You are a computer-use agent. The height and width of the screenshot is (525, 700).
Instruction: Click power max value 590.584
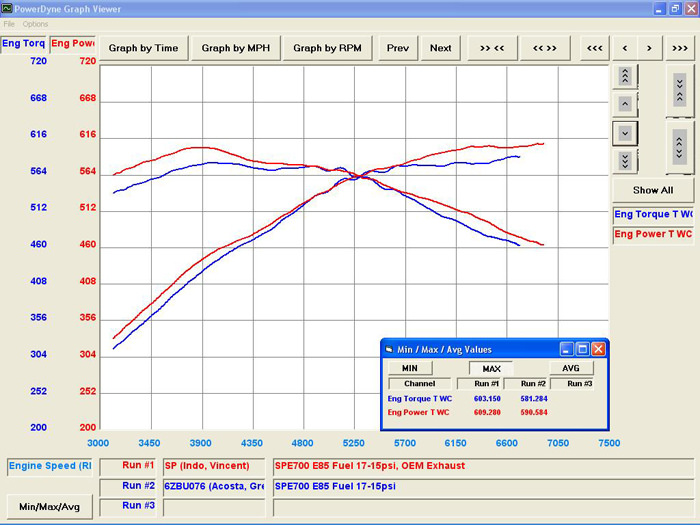point(533,412)
